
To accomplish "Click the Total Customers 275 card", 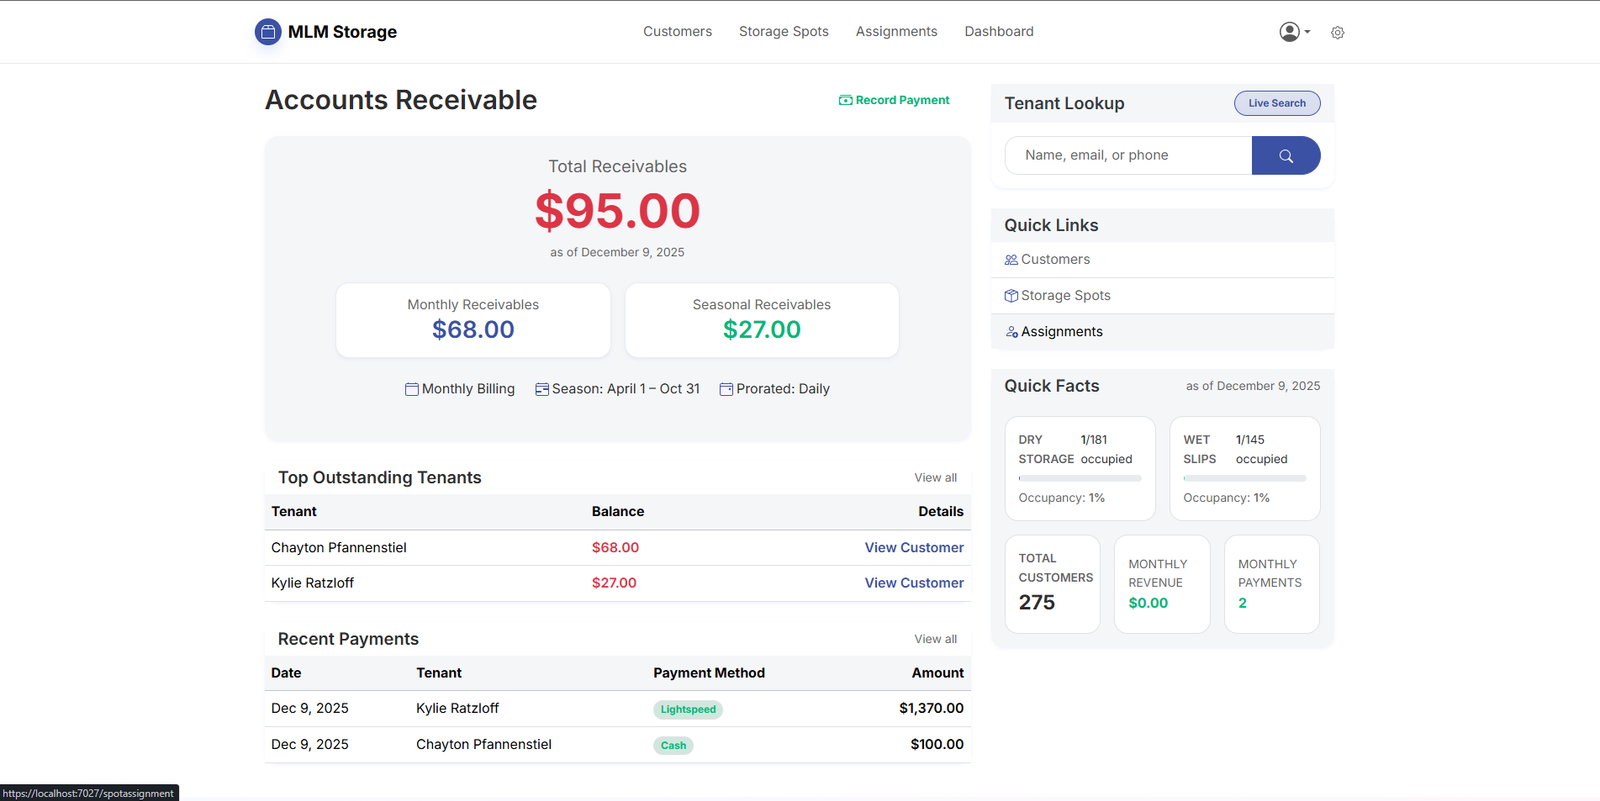I will tap(1052, 584).
